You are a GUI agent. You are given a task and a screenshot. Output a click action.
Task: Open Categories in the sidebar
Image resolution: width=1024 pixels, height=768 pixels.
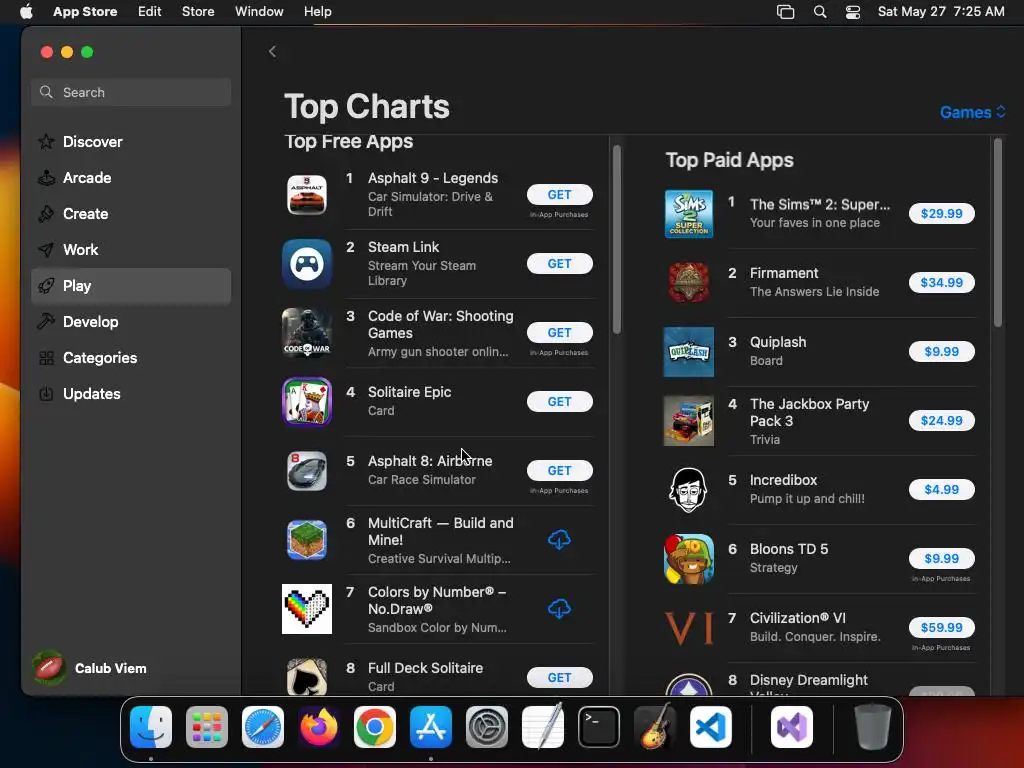(x=131, y=358)
